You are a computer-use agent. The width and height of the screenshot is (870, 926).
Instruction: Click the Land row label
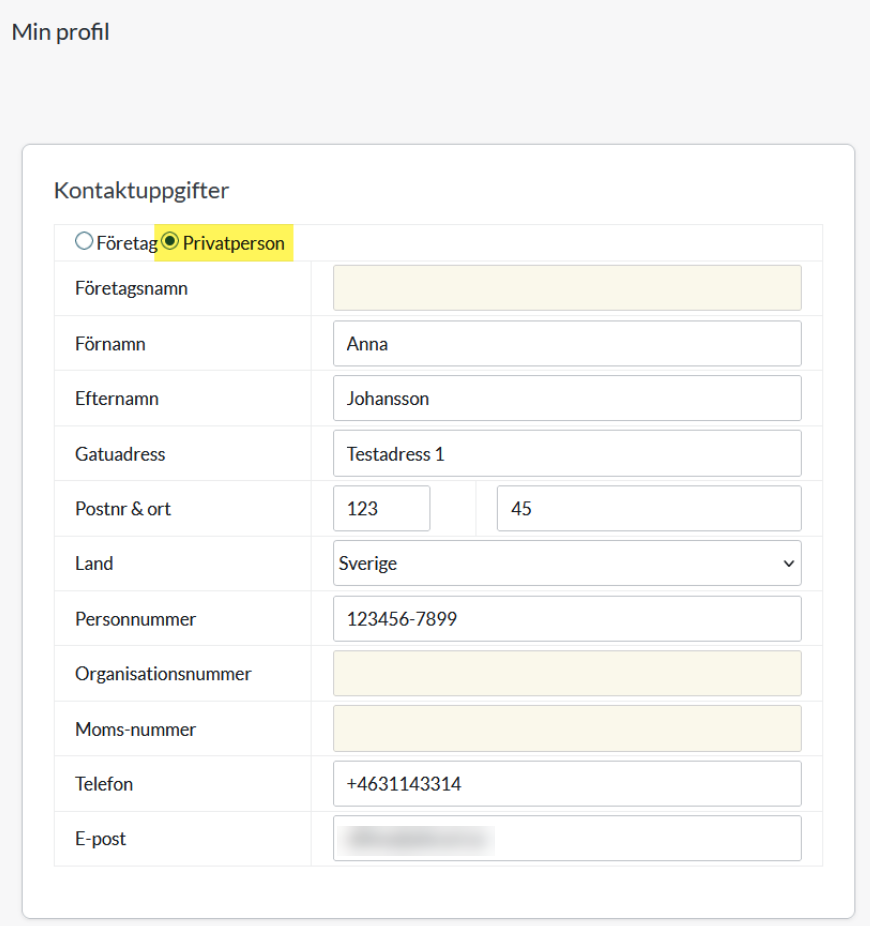click(x=94, y=563)
